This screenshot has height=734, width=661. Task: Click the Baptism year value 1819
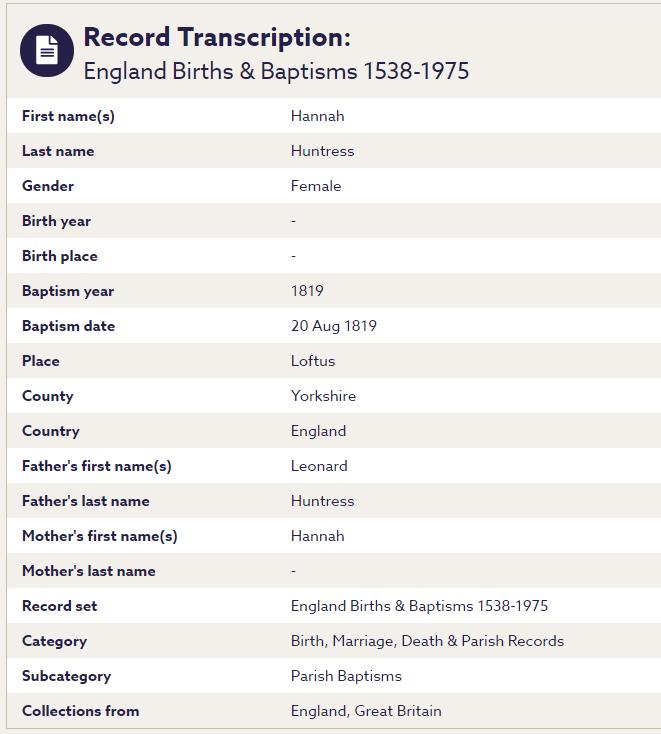click(x=307, y=291)
